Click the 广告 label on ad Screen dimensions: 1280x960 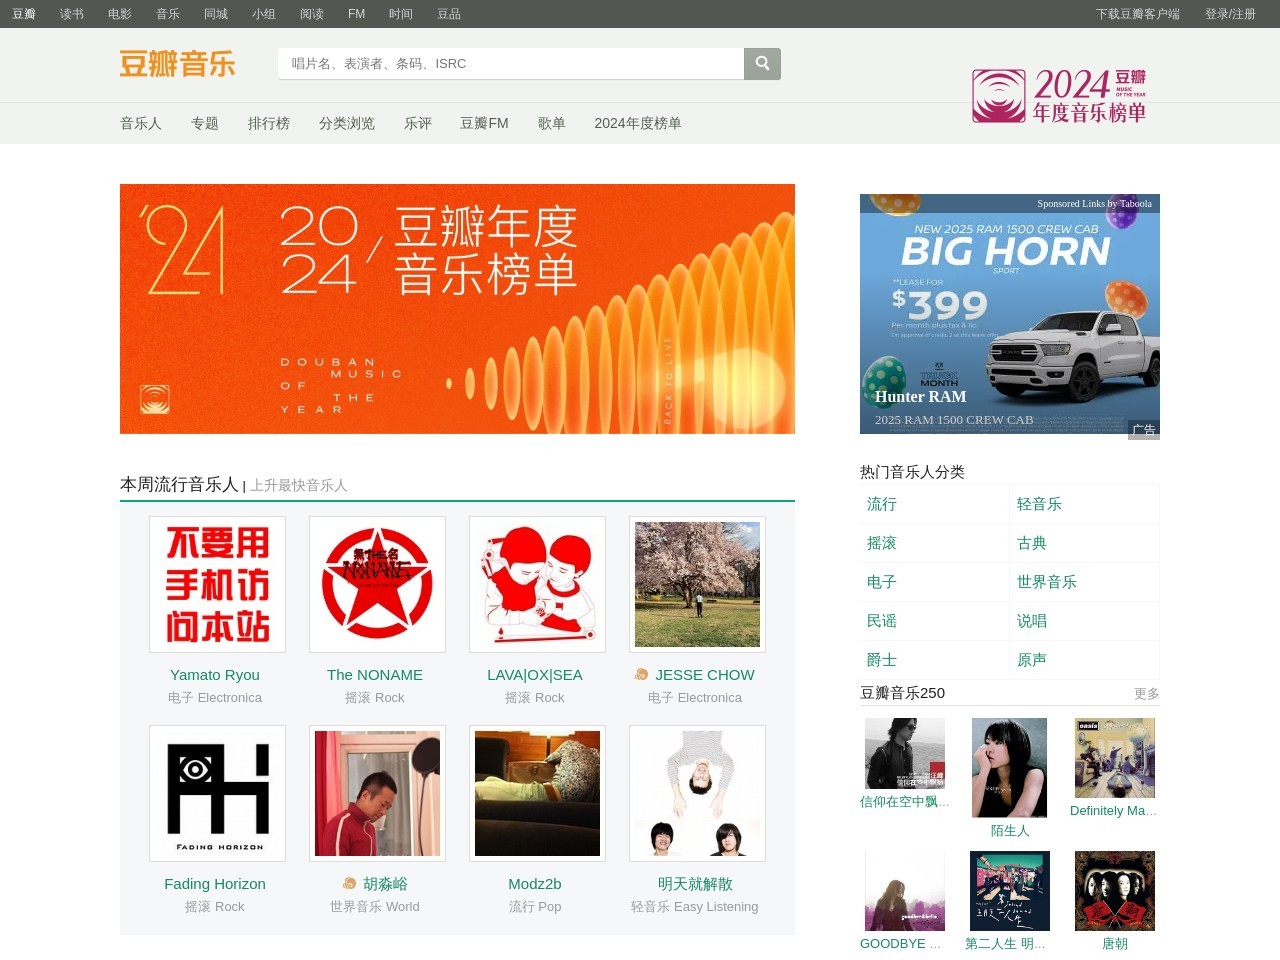[1144, 430]
